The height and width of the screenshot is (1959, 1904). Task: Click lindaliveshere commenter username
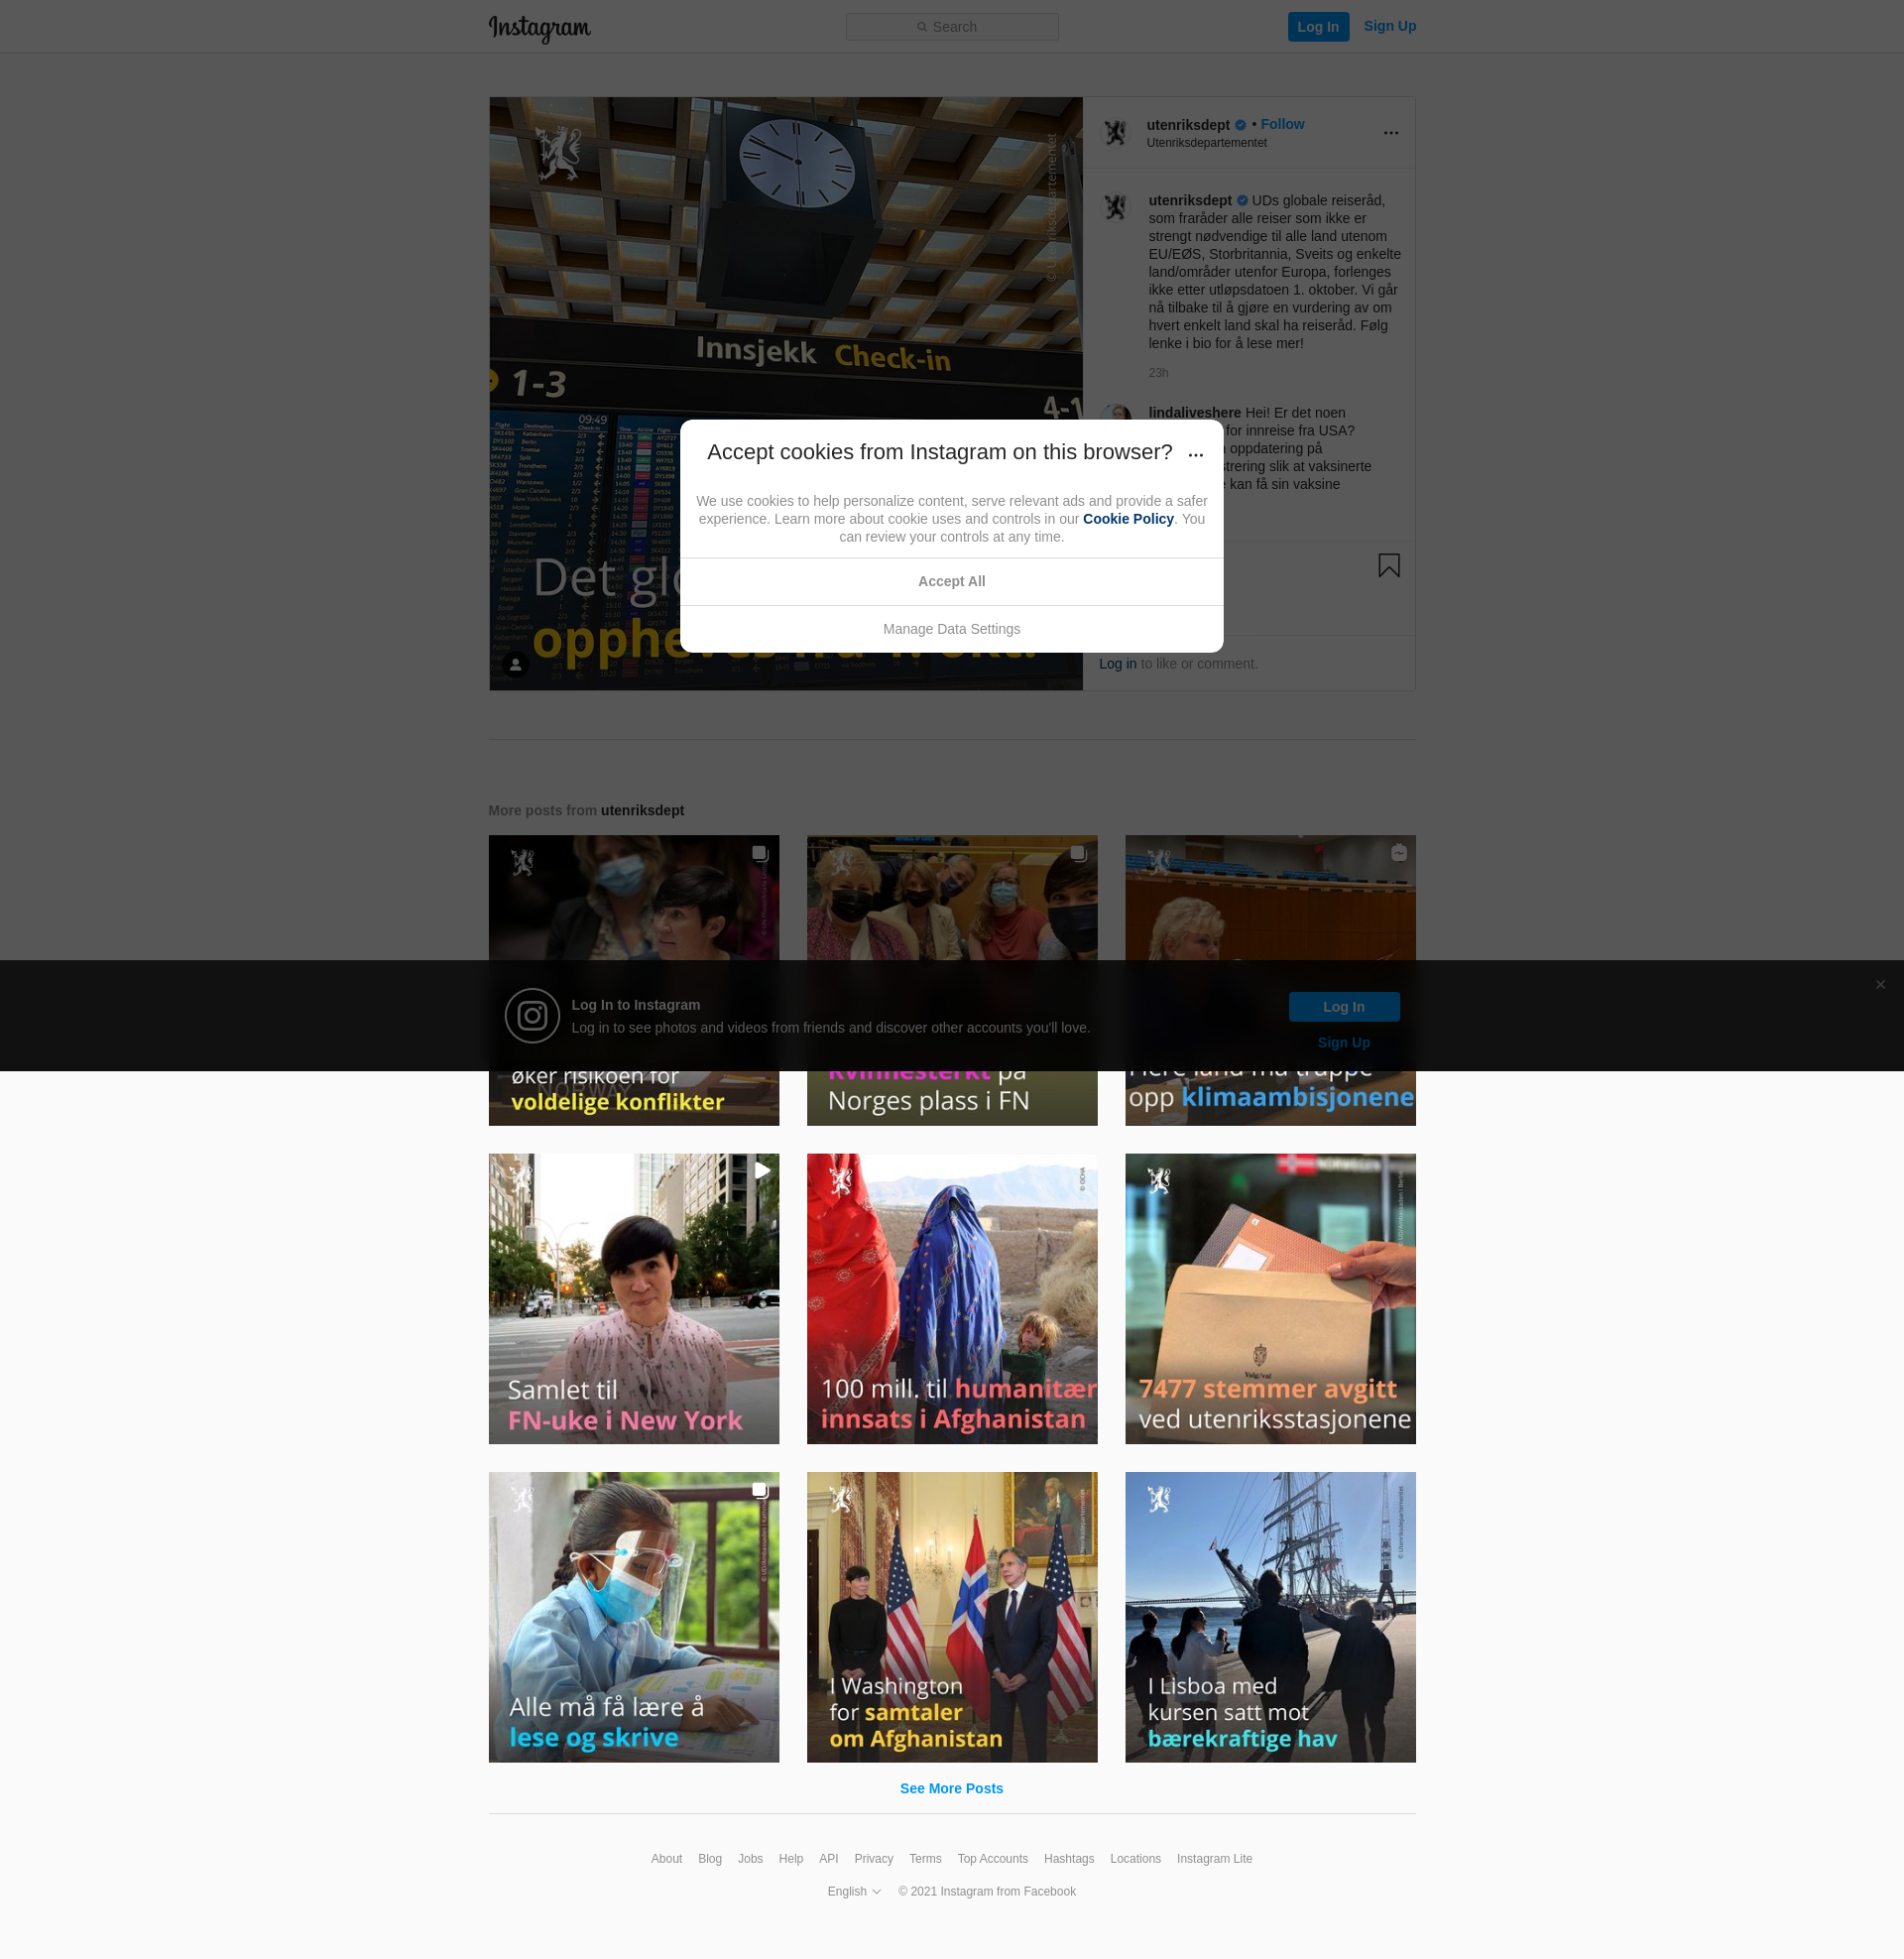(x=1194, y=413)
